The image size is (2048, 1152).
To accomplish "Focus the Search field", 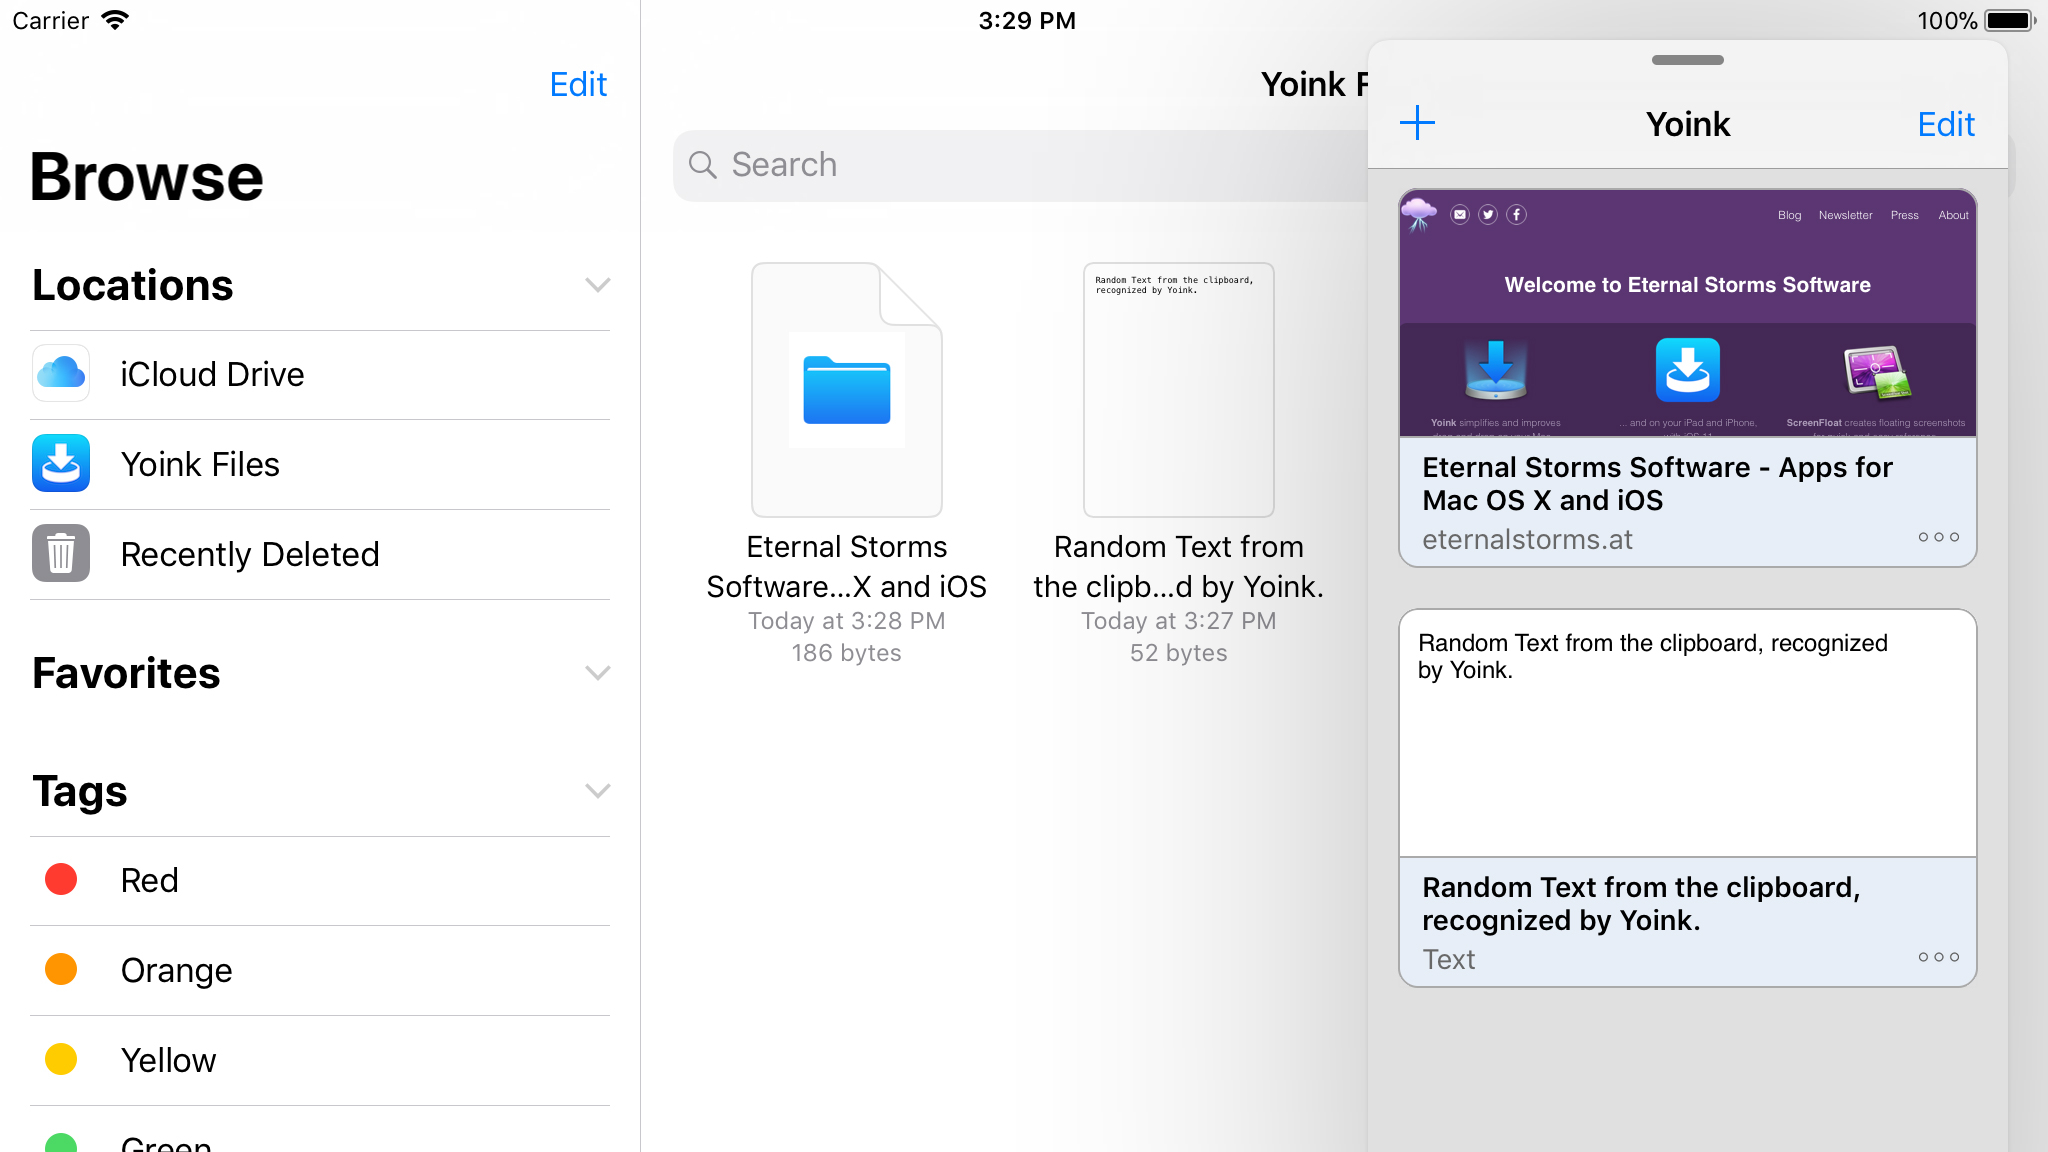I will tap(1020, 165).
